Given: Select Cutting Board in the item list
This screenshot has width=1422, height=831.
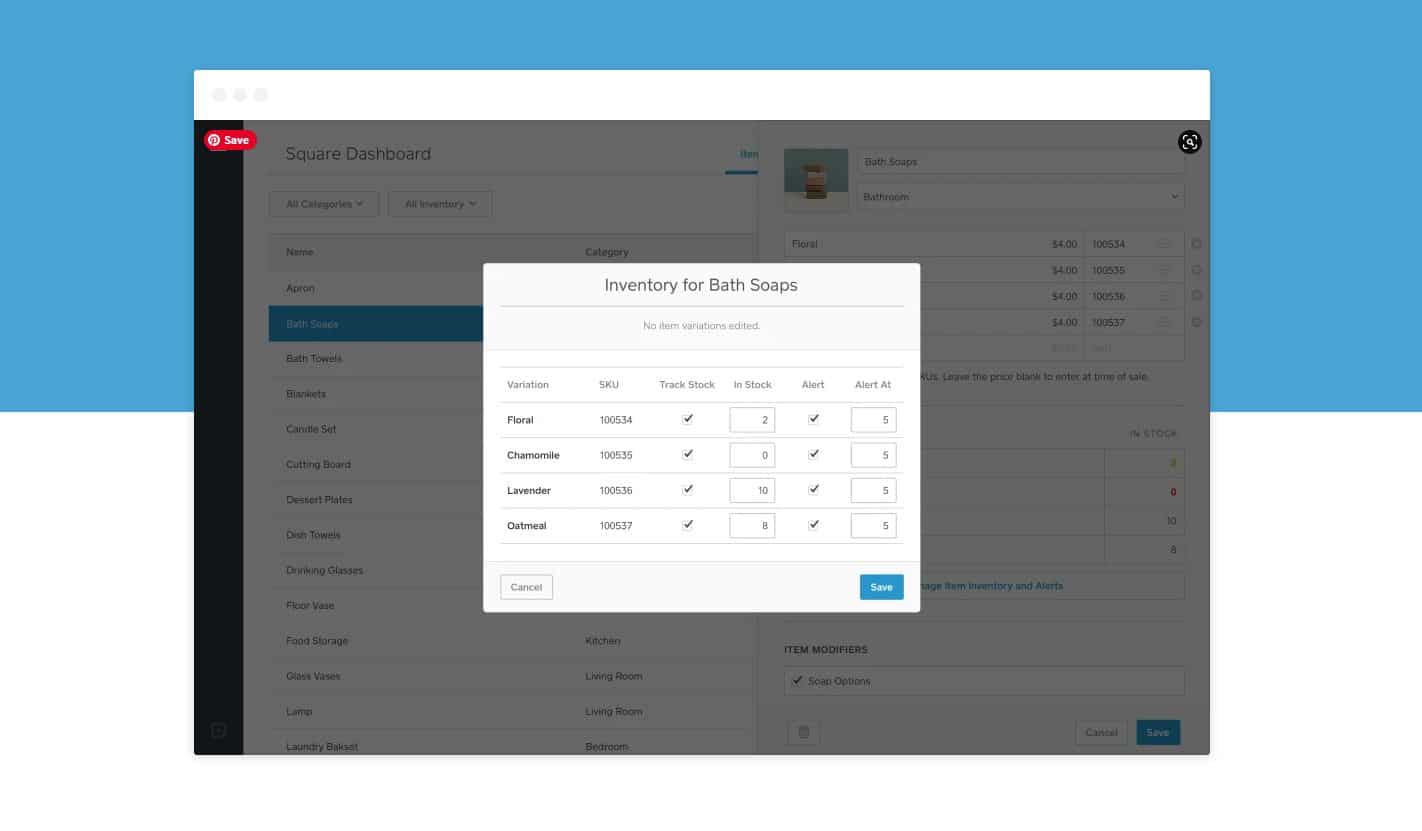Looking at the screenshot, I should point(376,464).
